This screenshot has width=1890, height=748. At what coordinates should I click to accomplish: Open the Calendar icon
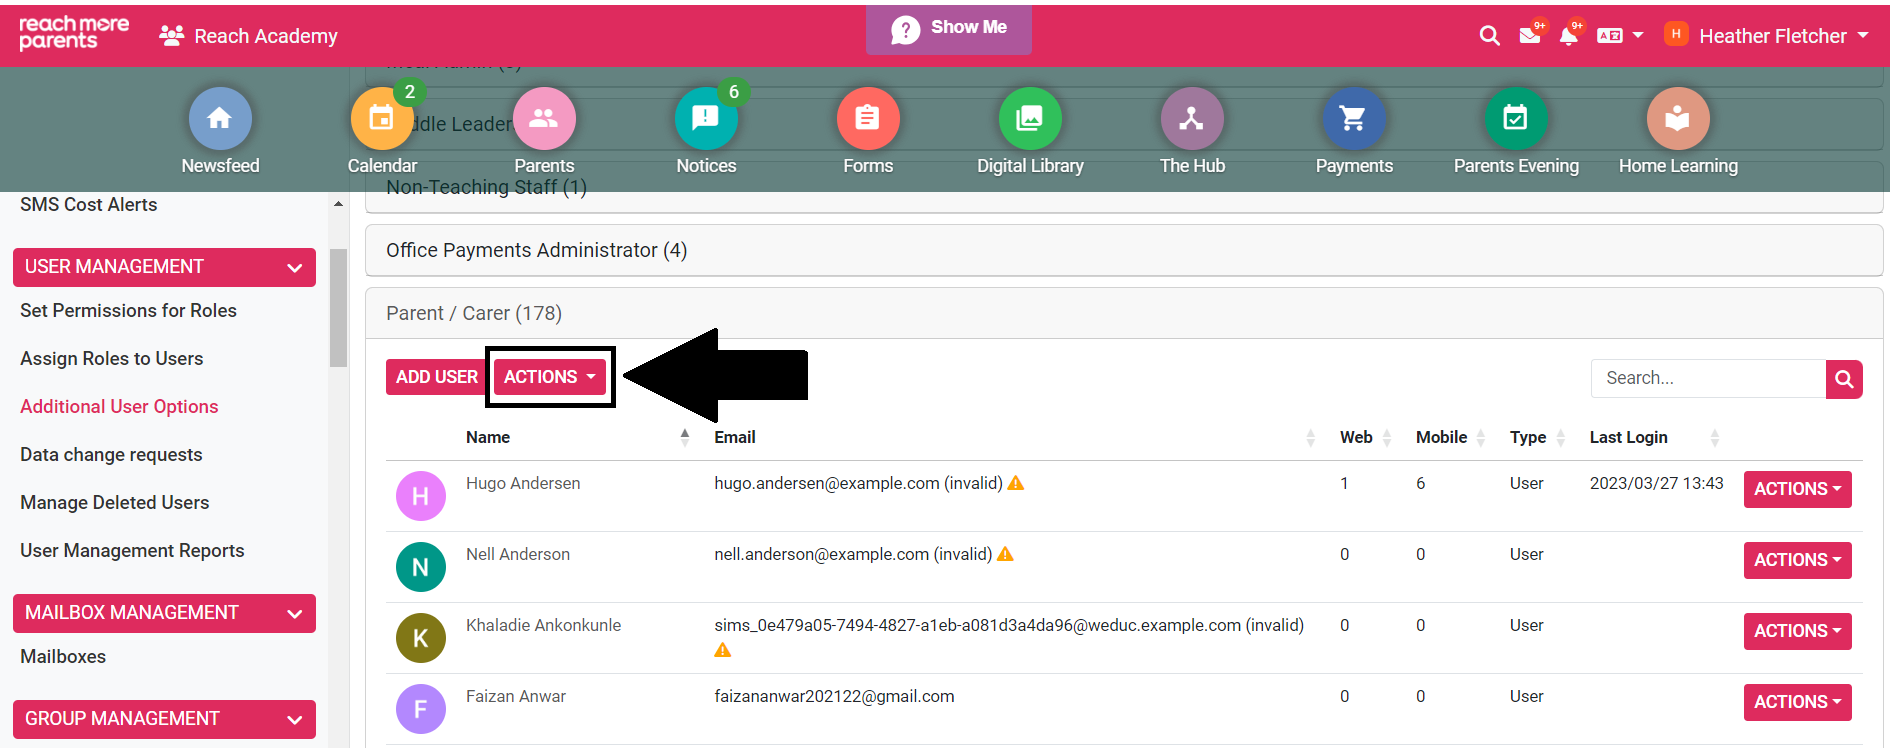381,119
